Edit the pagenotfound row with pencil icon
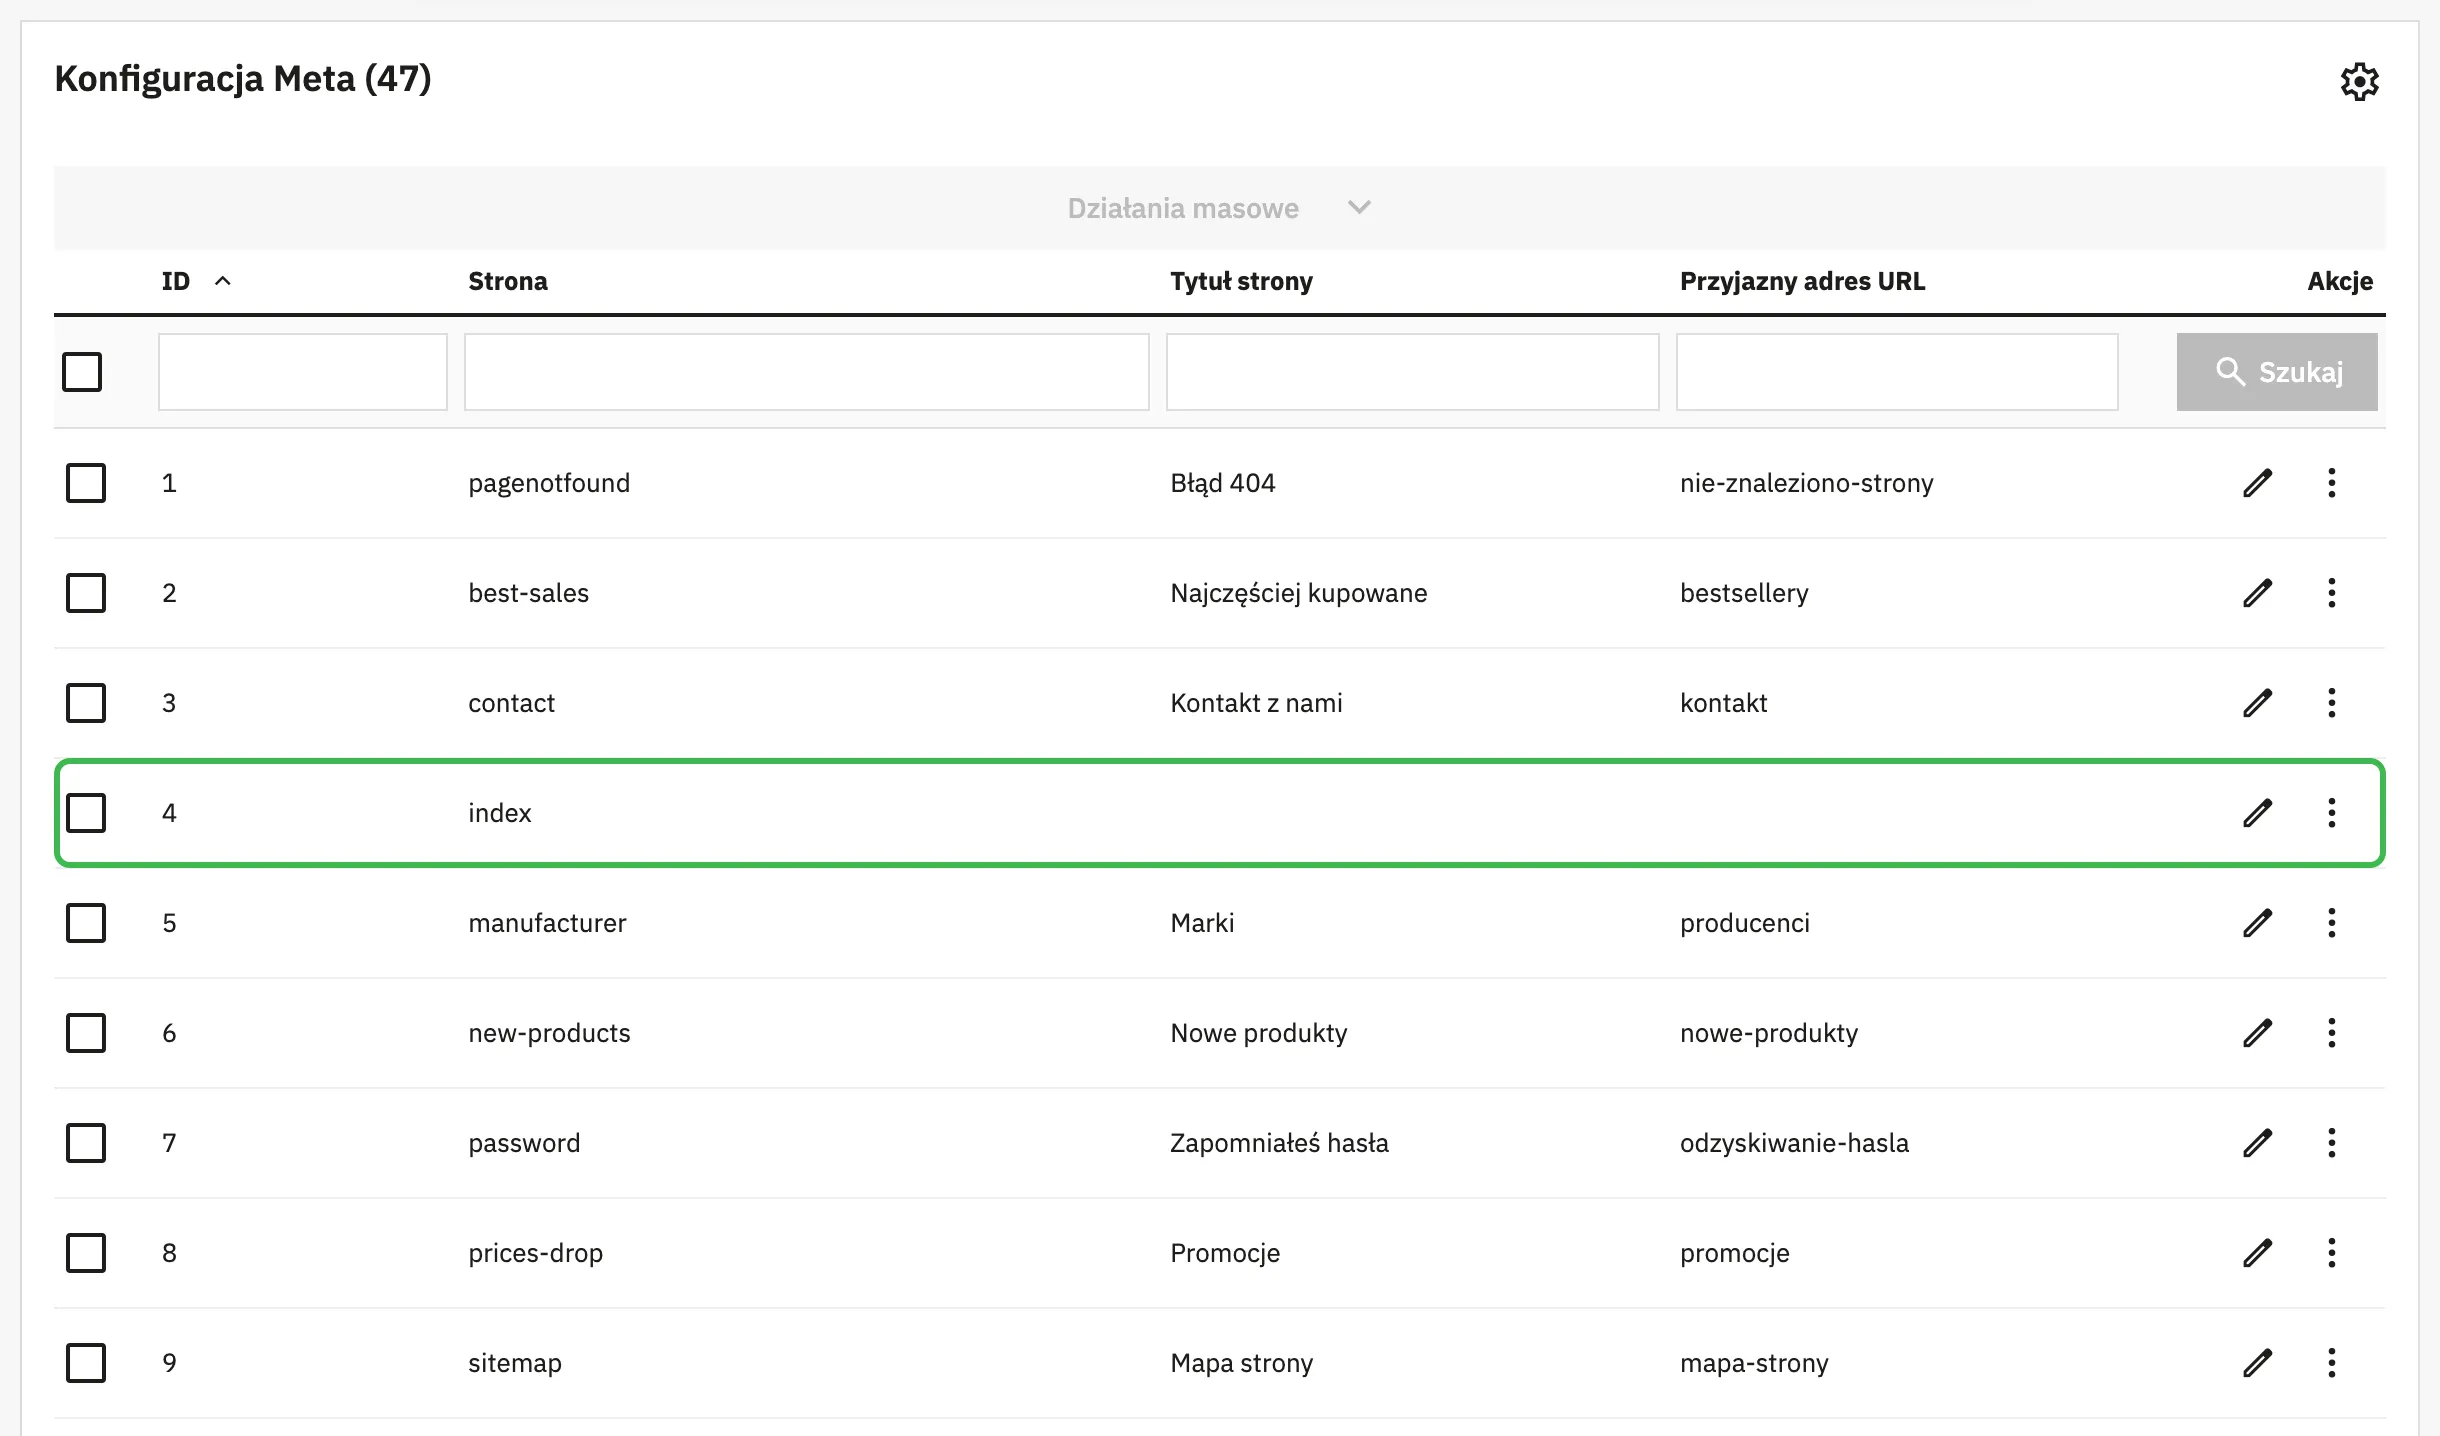The width and height of the screenshot is (2440, 1436). click(2258, 483)
